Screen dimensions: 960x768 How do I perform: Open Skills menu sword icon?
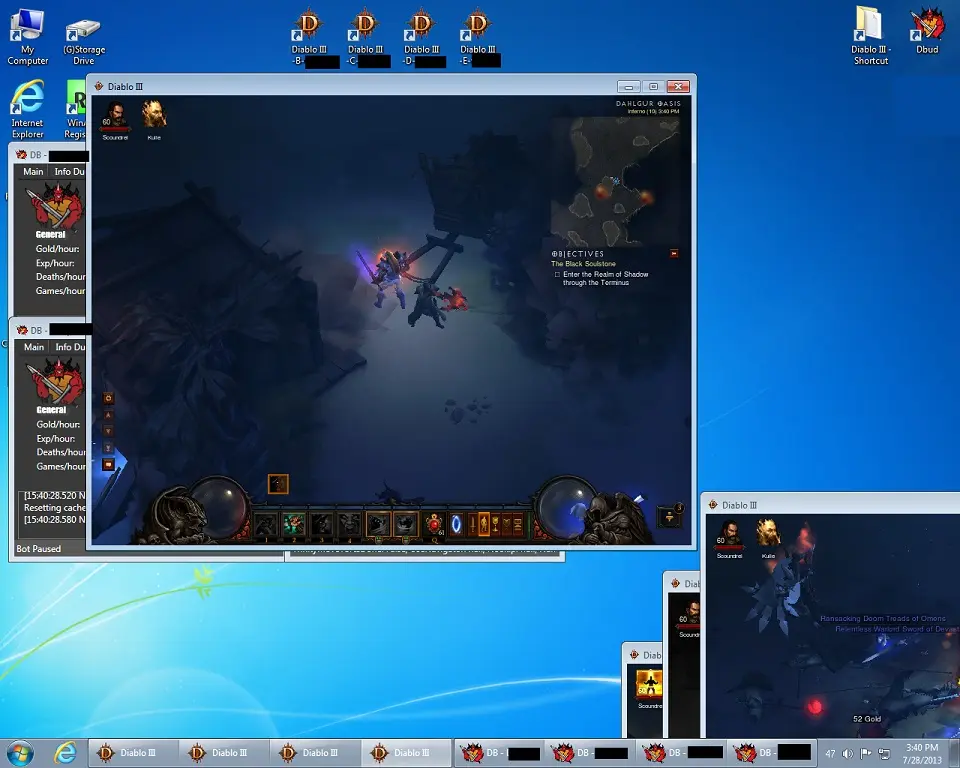pyautogui.click(x=473, y=525)
